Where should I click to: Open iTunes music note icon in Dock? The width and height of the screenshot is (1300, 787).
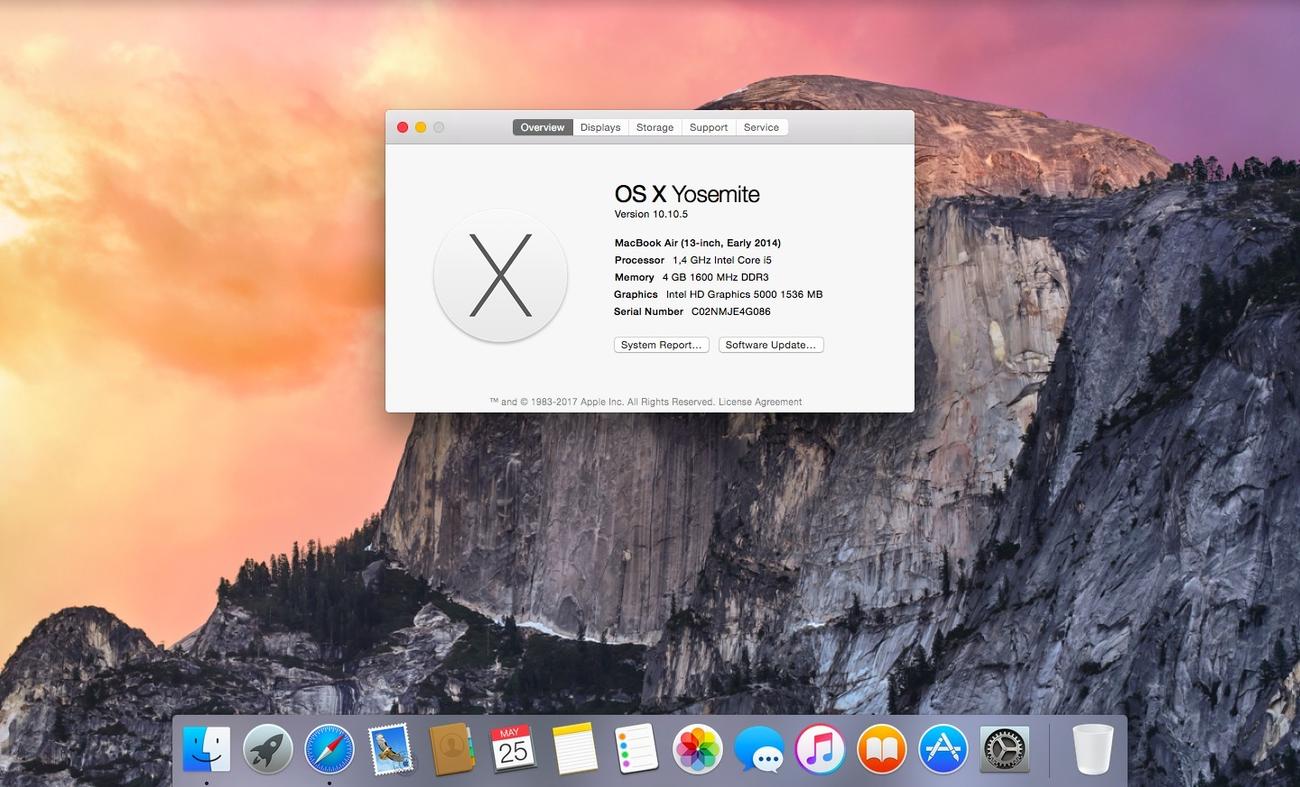[820, 749]
